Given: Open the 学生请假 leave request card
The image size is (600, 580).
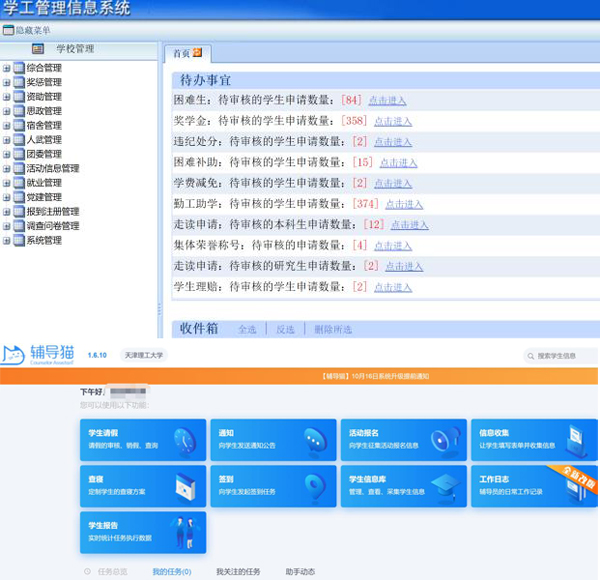Looking at the screenshot, I should tap(141, 439).
